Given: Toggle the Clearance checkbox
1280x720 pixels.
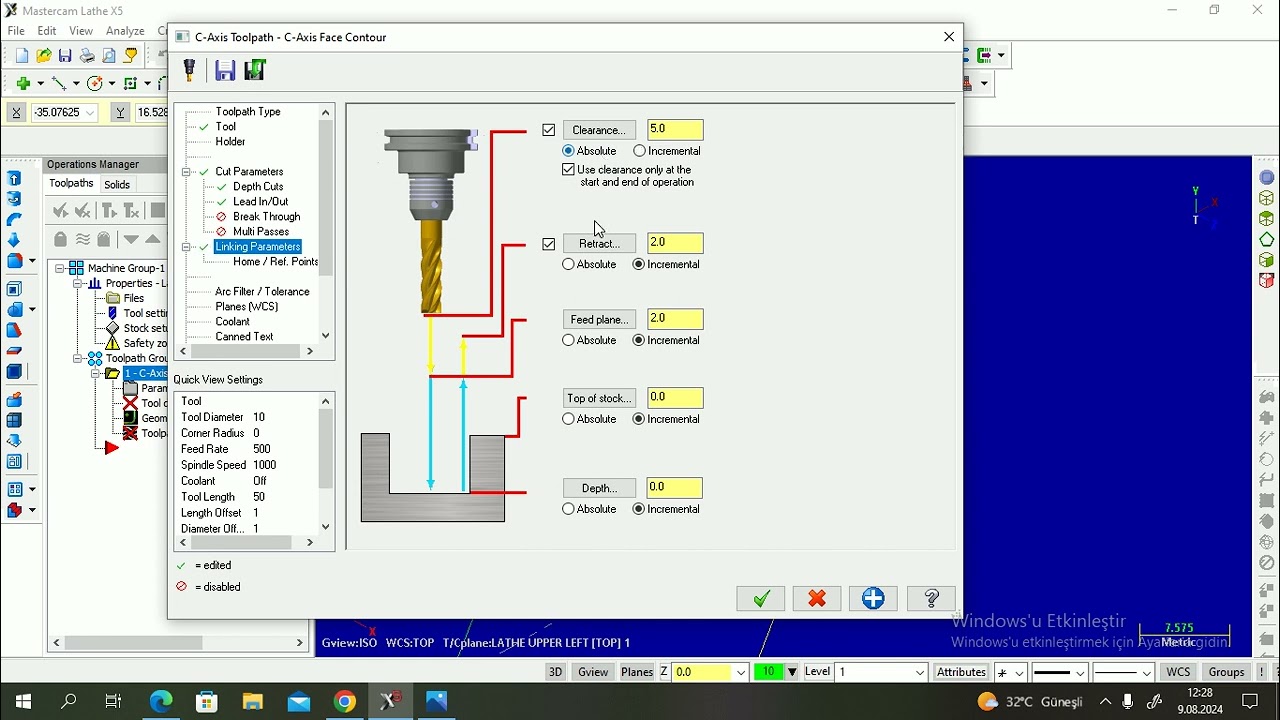Looking at the screenshot, I should pos(549,130).
